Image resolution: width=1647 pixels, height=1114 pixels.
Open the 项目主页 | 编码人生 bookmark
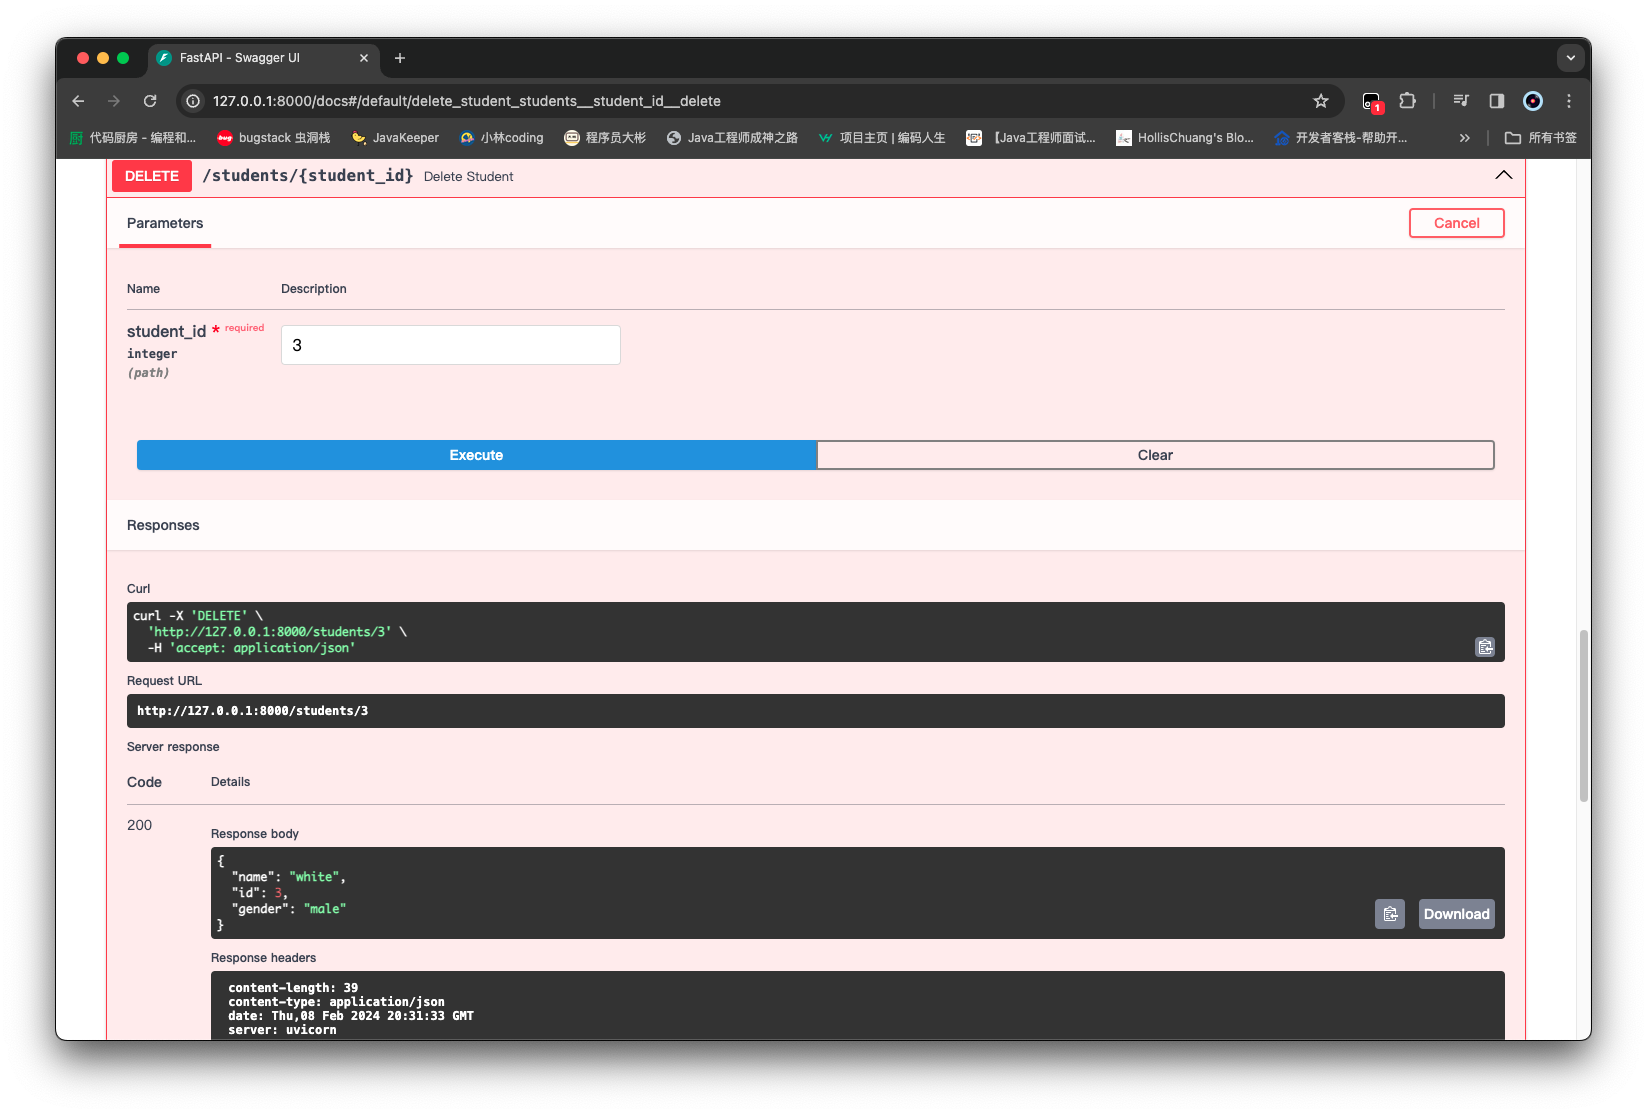[882, 138]
